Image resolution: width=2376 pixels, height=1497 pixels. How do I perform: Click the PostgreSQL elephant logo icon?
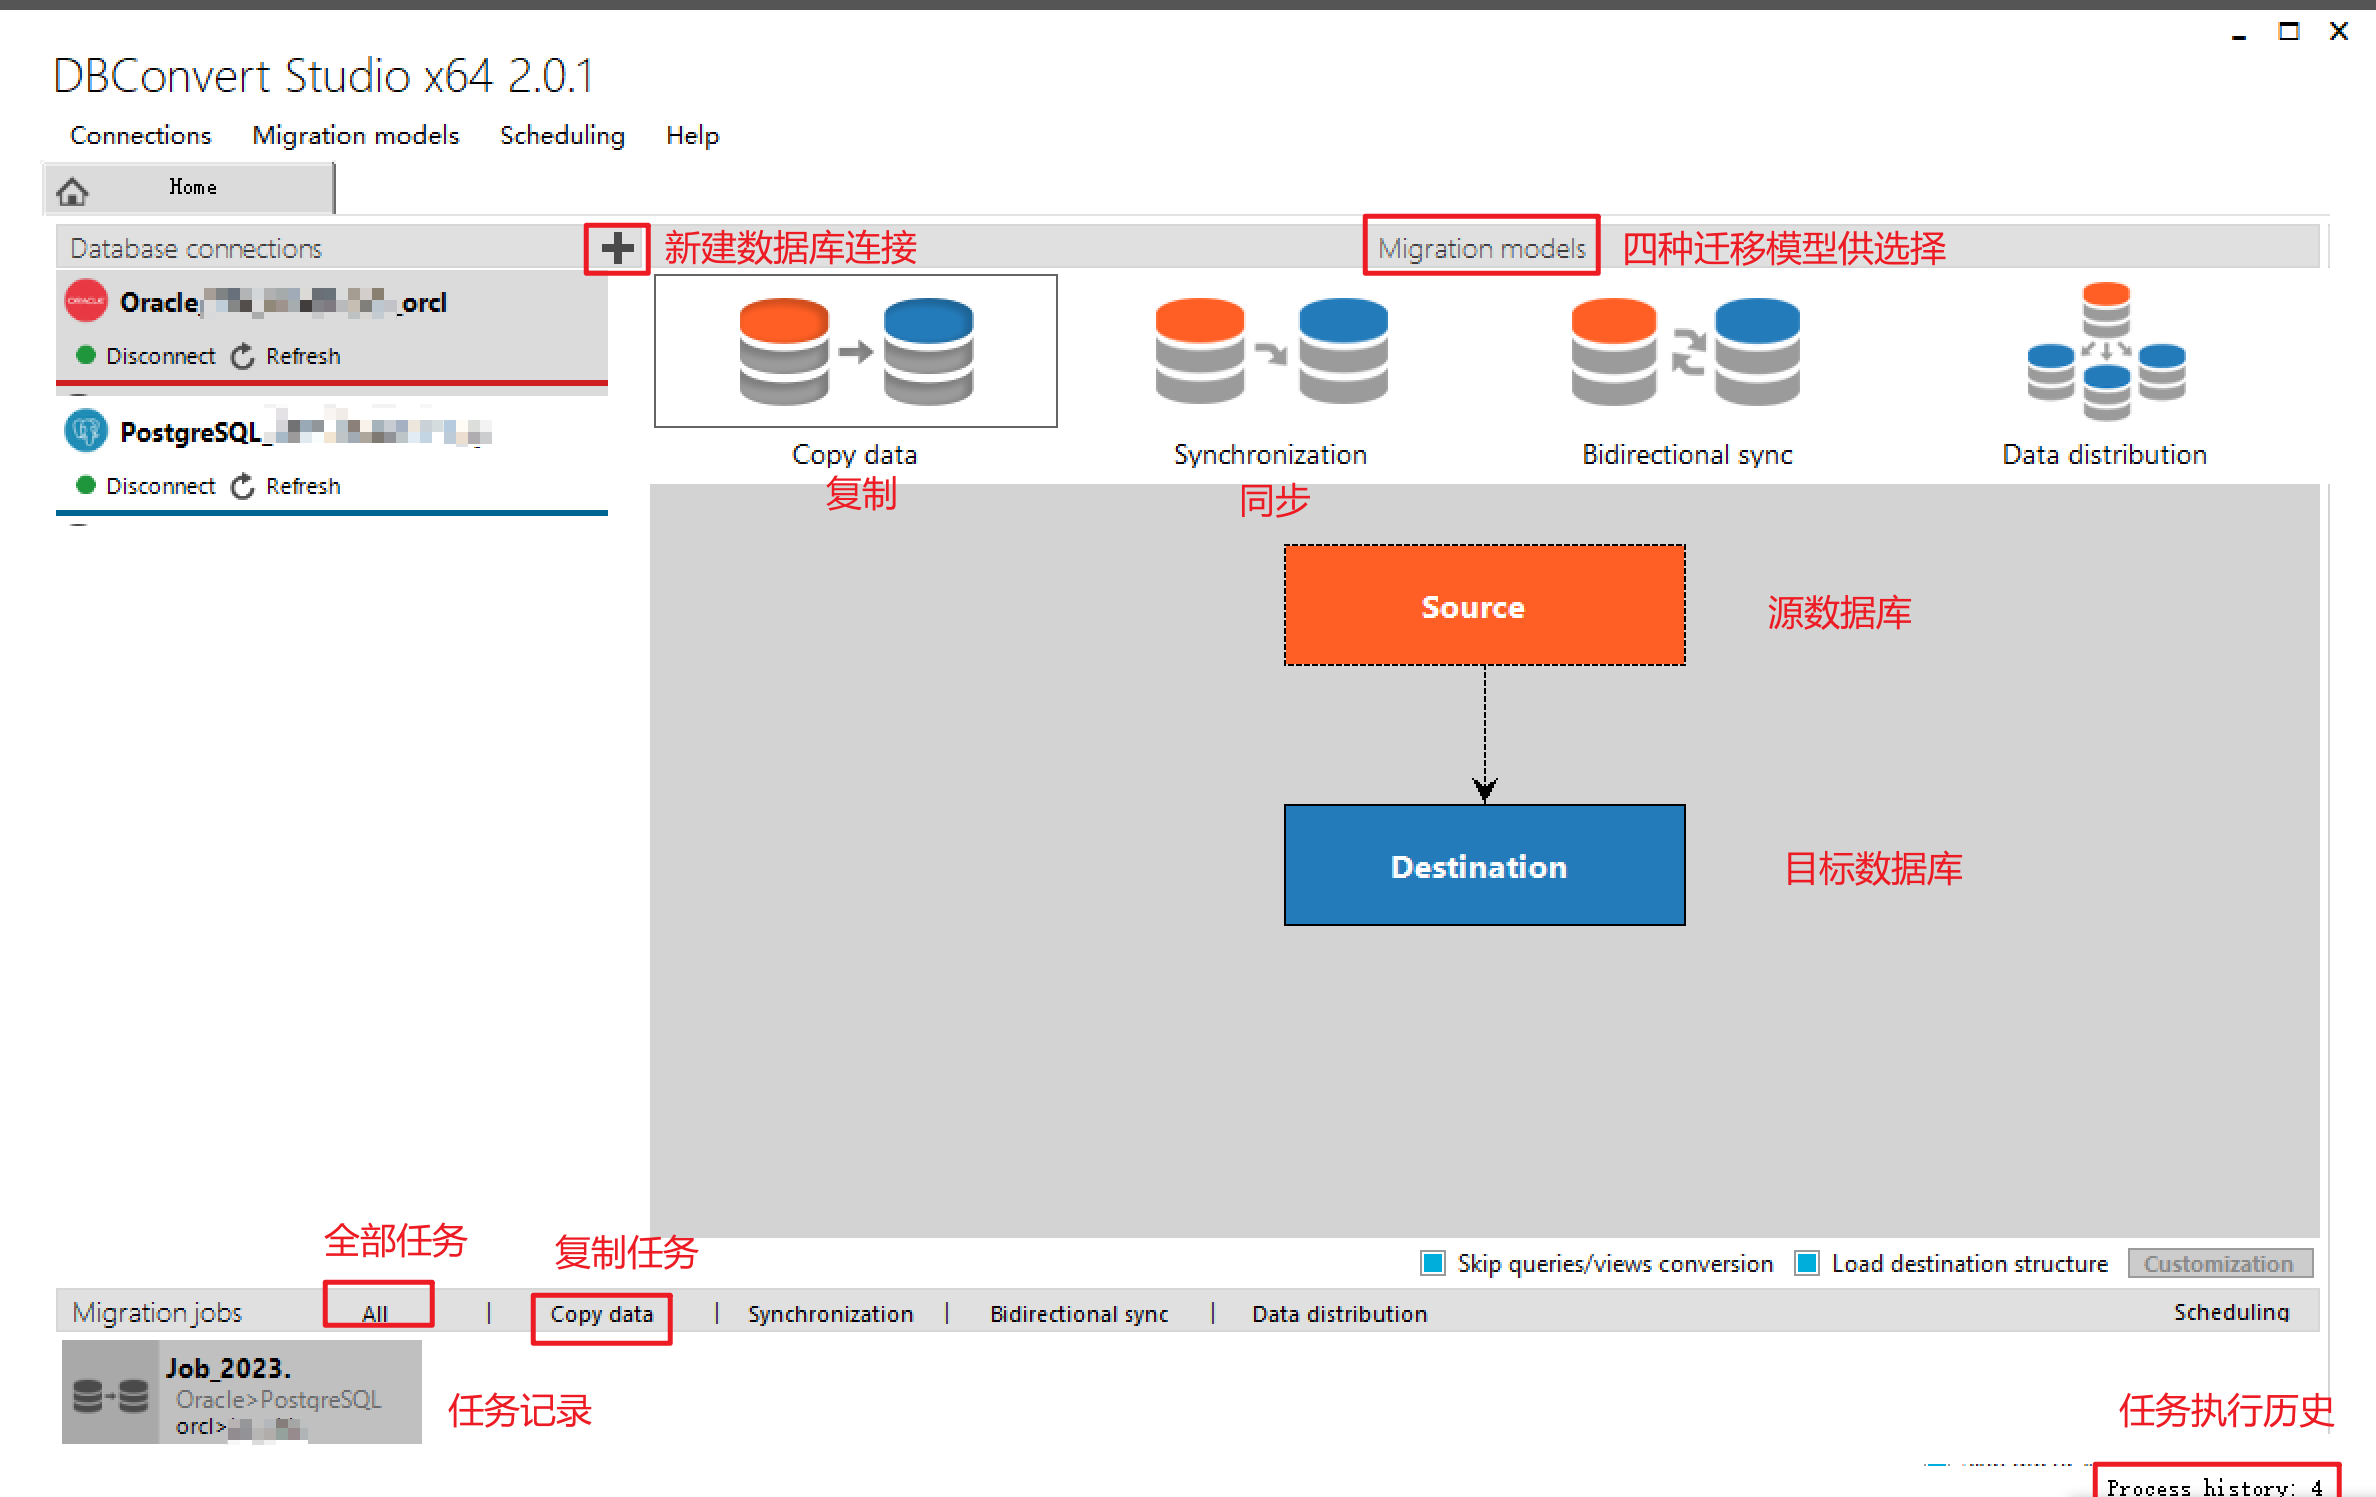86,431
